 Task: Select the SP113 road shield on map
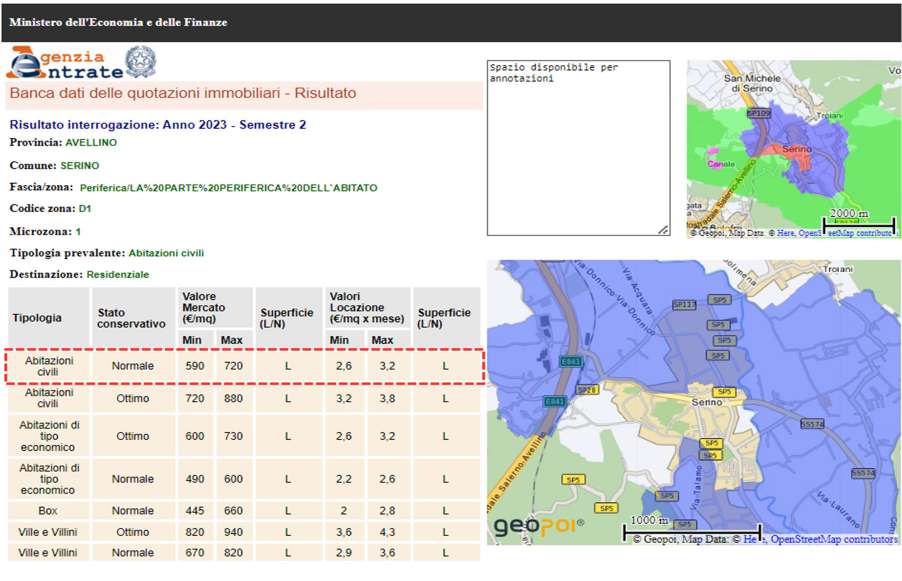pos(684,304)
